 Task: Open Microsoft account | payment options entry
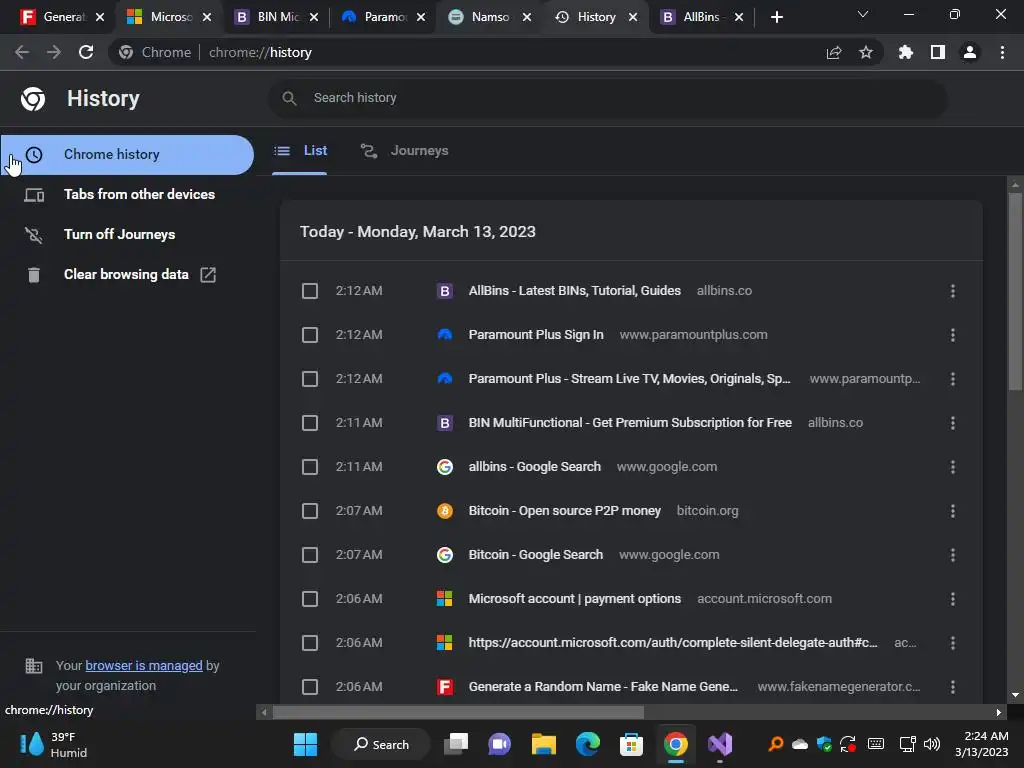(x=575, y=599)
